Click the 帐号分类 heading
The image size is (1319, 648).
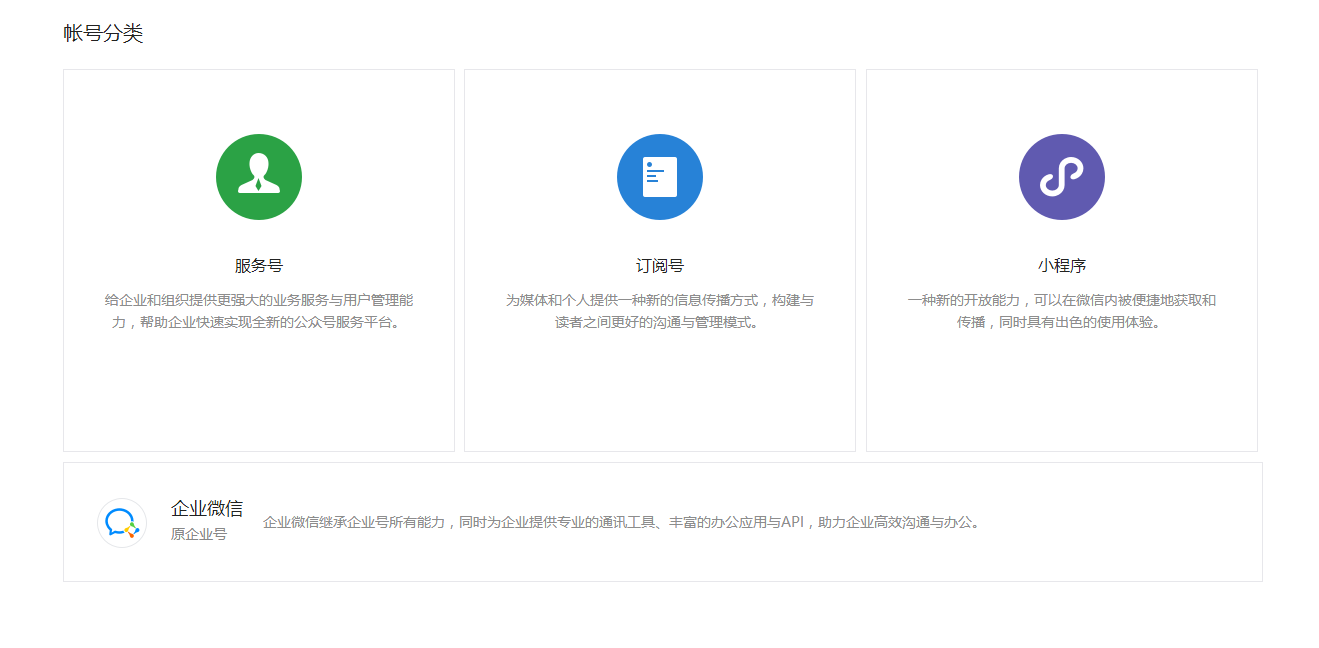(x=104, y=33)
